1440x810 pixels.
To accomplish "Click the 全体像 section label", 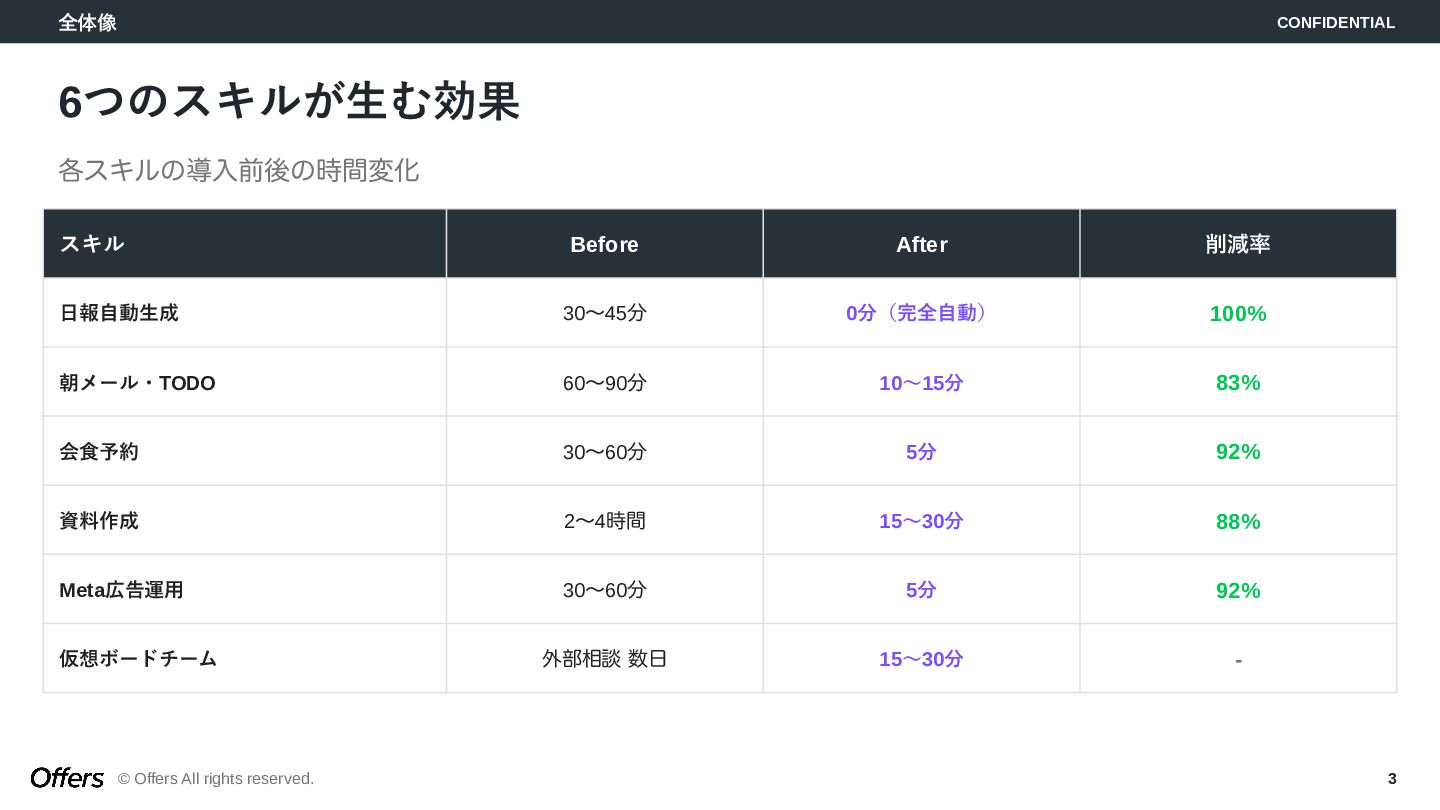I will 87,23.
